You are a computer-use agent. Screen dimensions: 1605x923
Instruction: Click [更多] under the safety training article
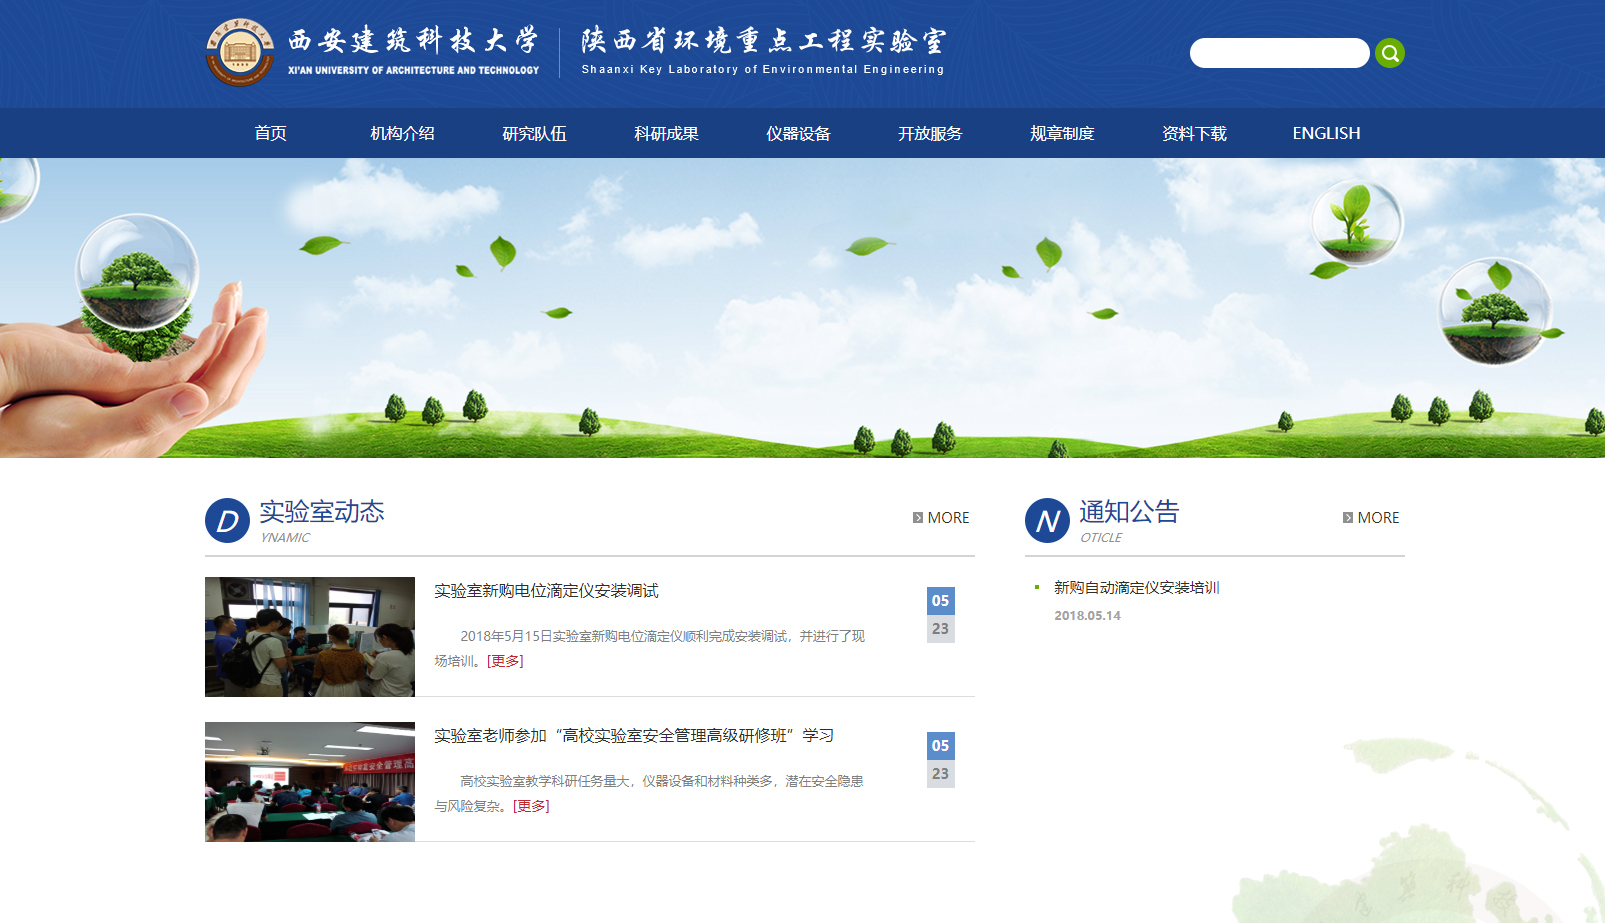(x=531, y=806)
